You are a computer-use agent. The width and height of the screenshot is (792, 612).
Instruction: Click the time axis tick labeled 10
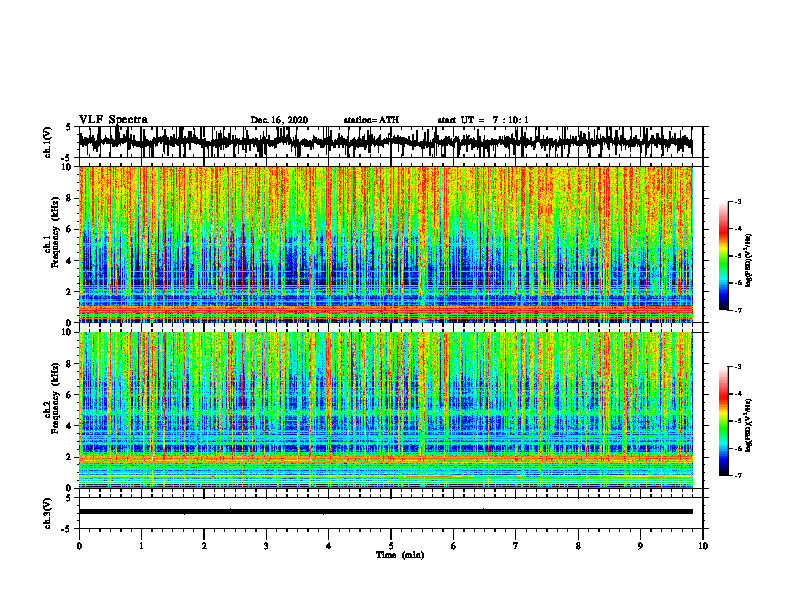[703, 546]
